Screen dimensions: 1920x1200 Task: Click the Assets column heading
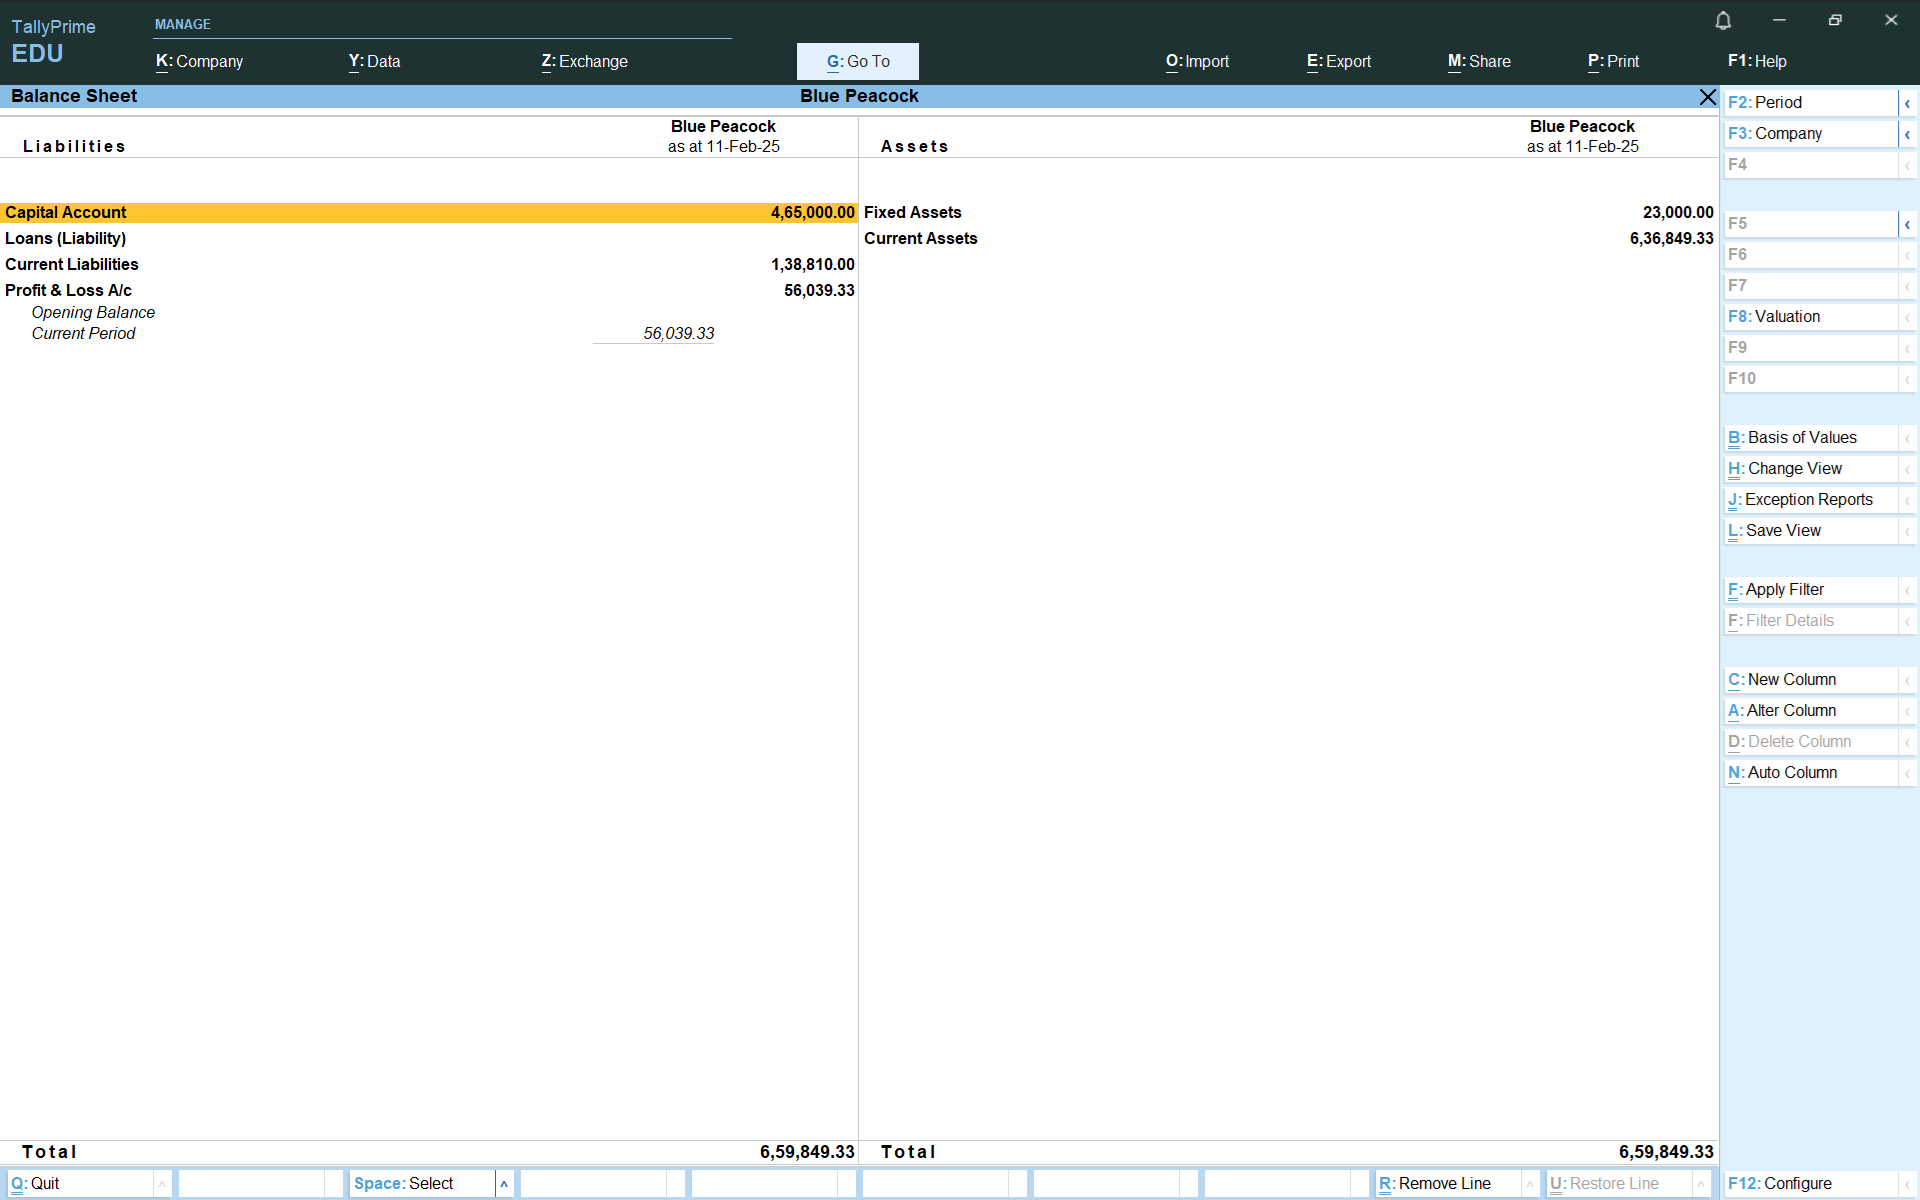[x=914, y=147]
